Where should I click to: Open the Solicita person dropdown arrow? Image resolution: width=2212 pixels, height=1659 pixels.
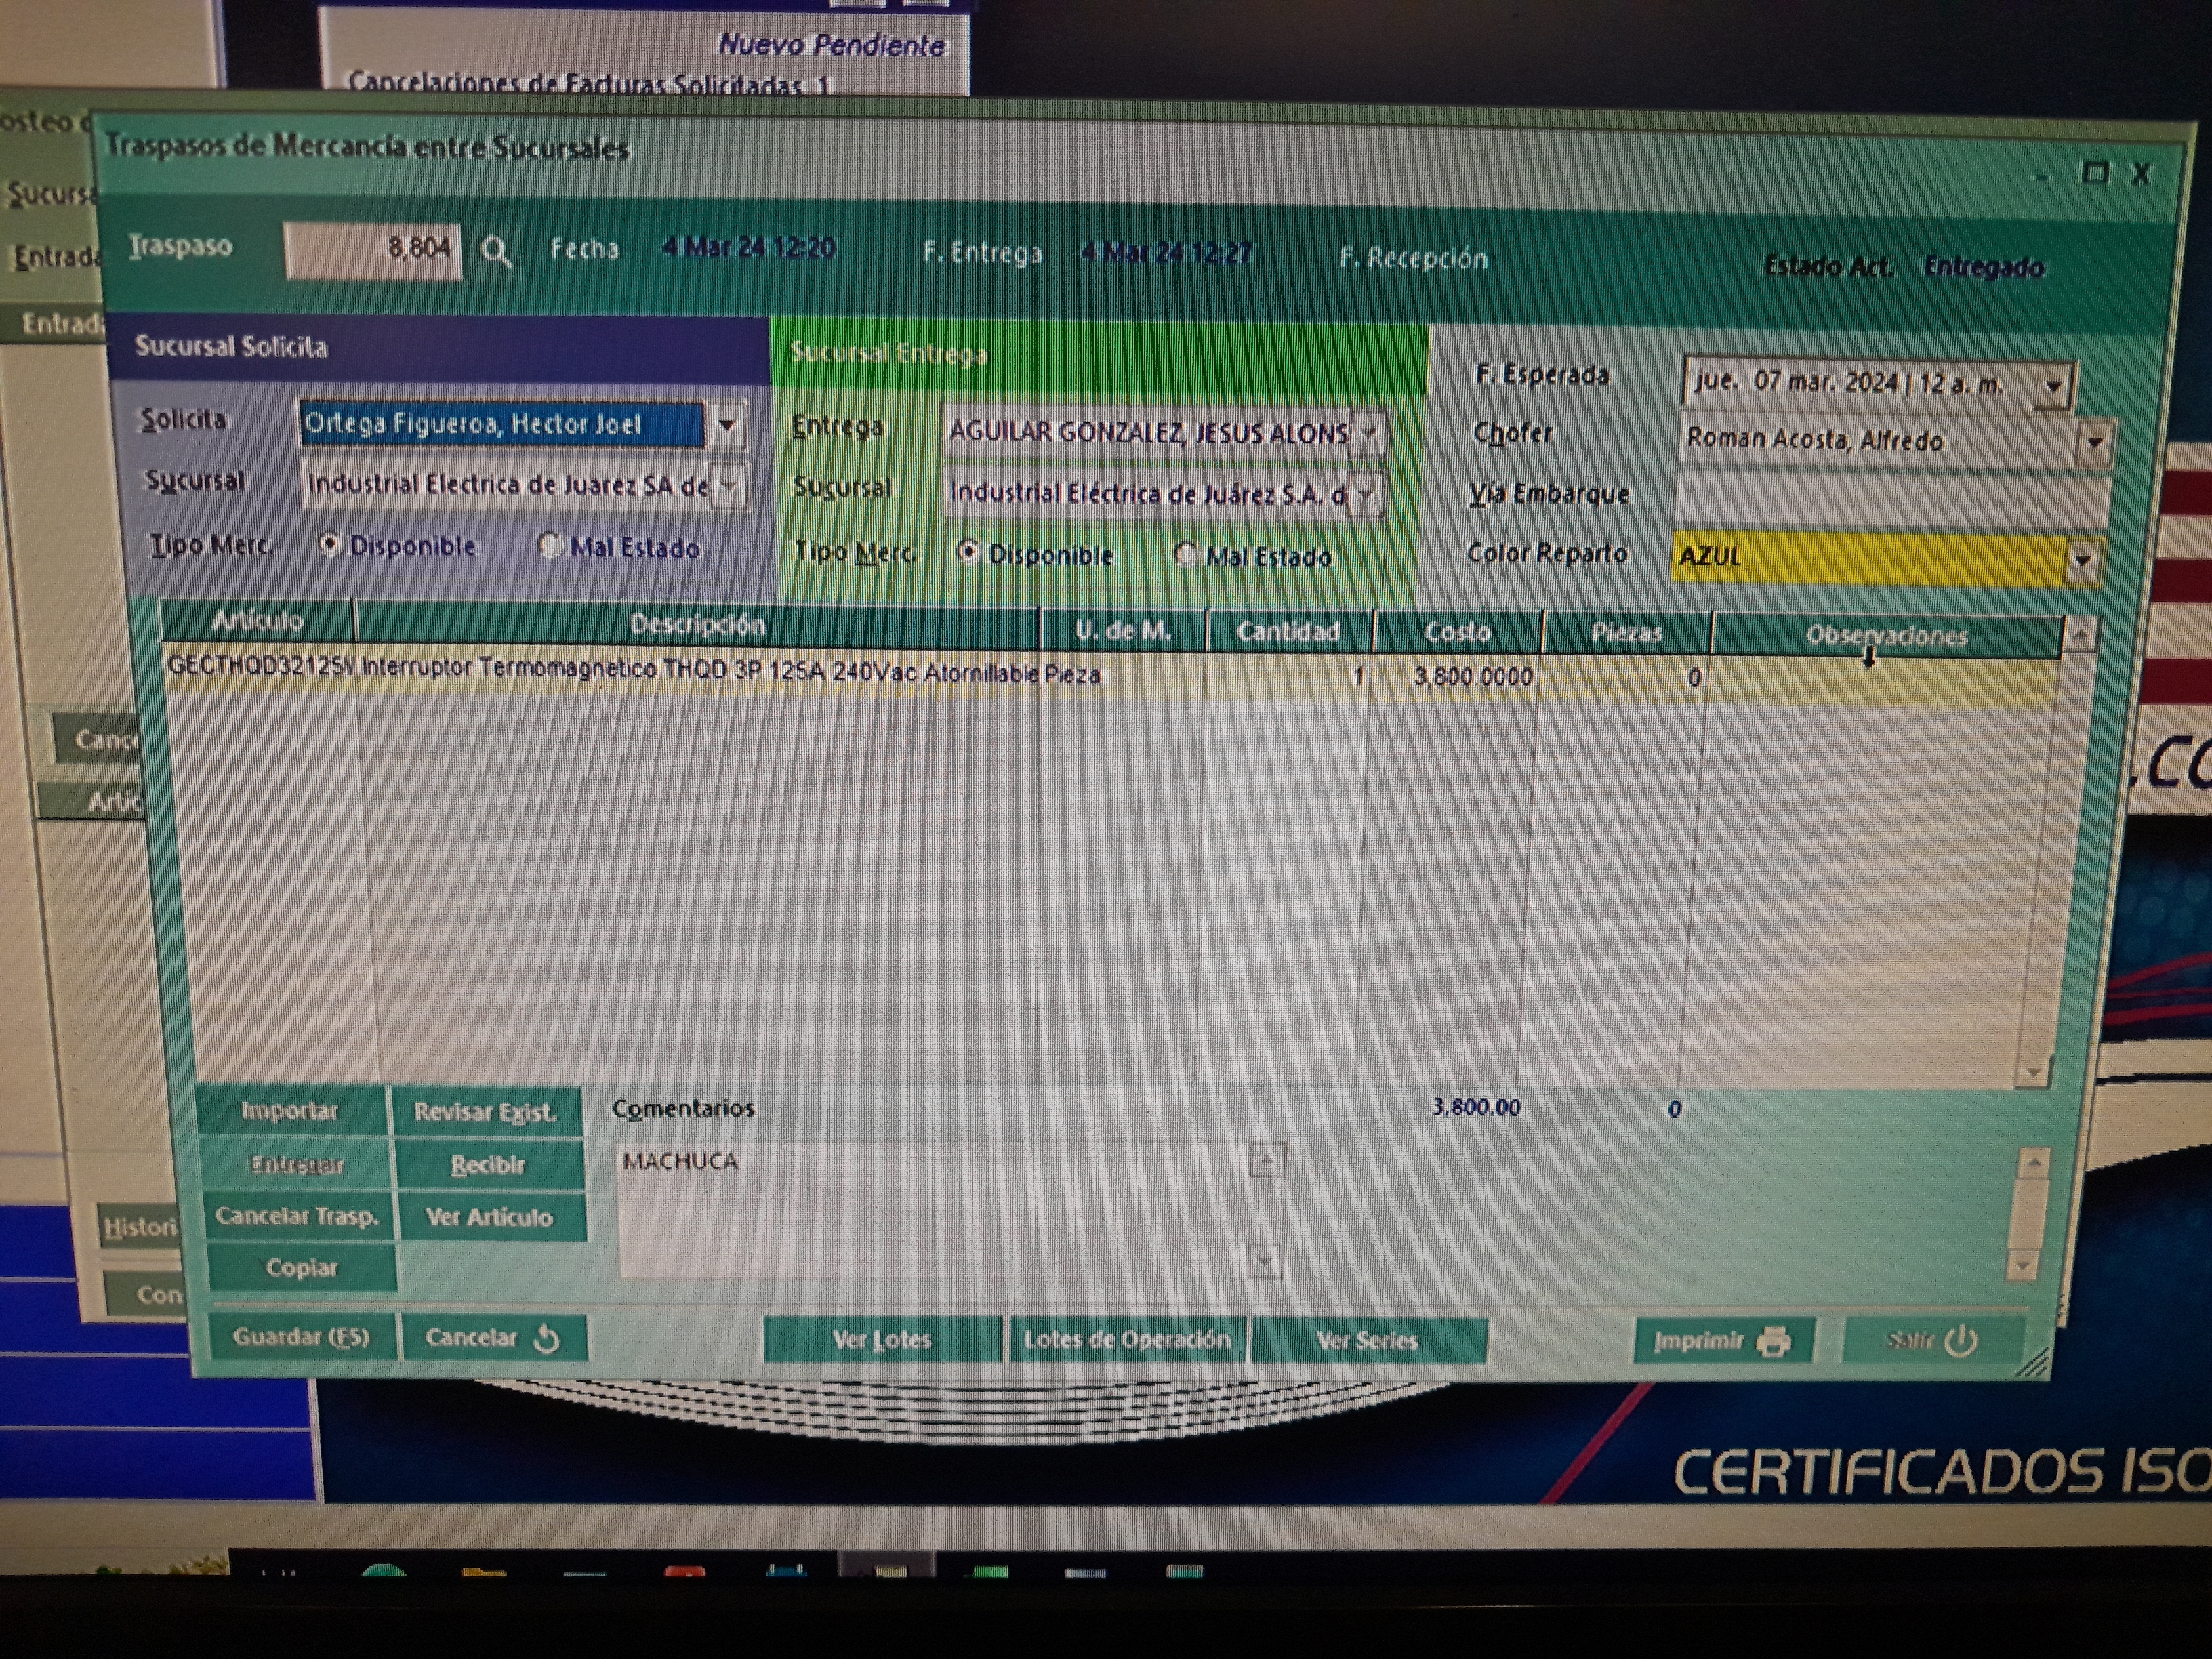coord(727,425)
